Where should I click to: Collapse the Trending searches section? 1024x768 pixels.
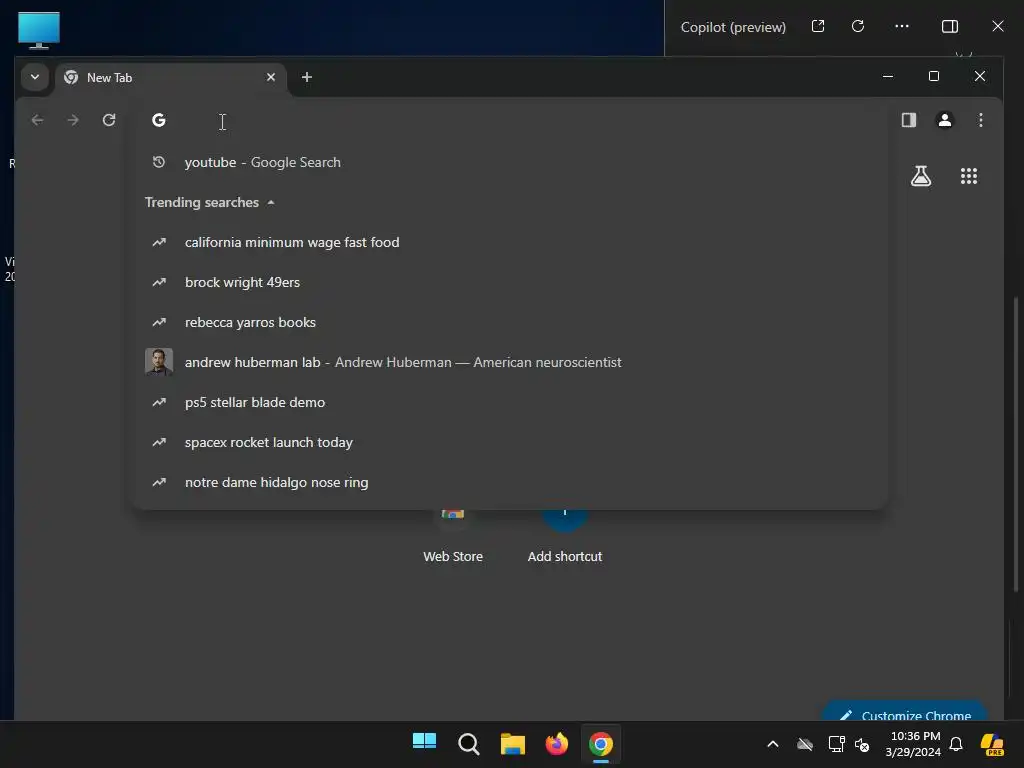tap(270, 202)
